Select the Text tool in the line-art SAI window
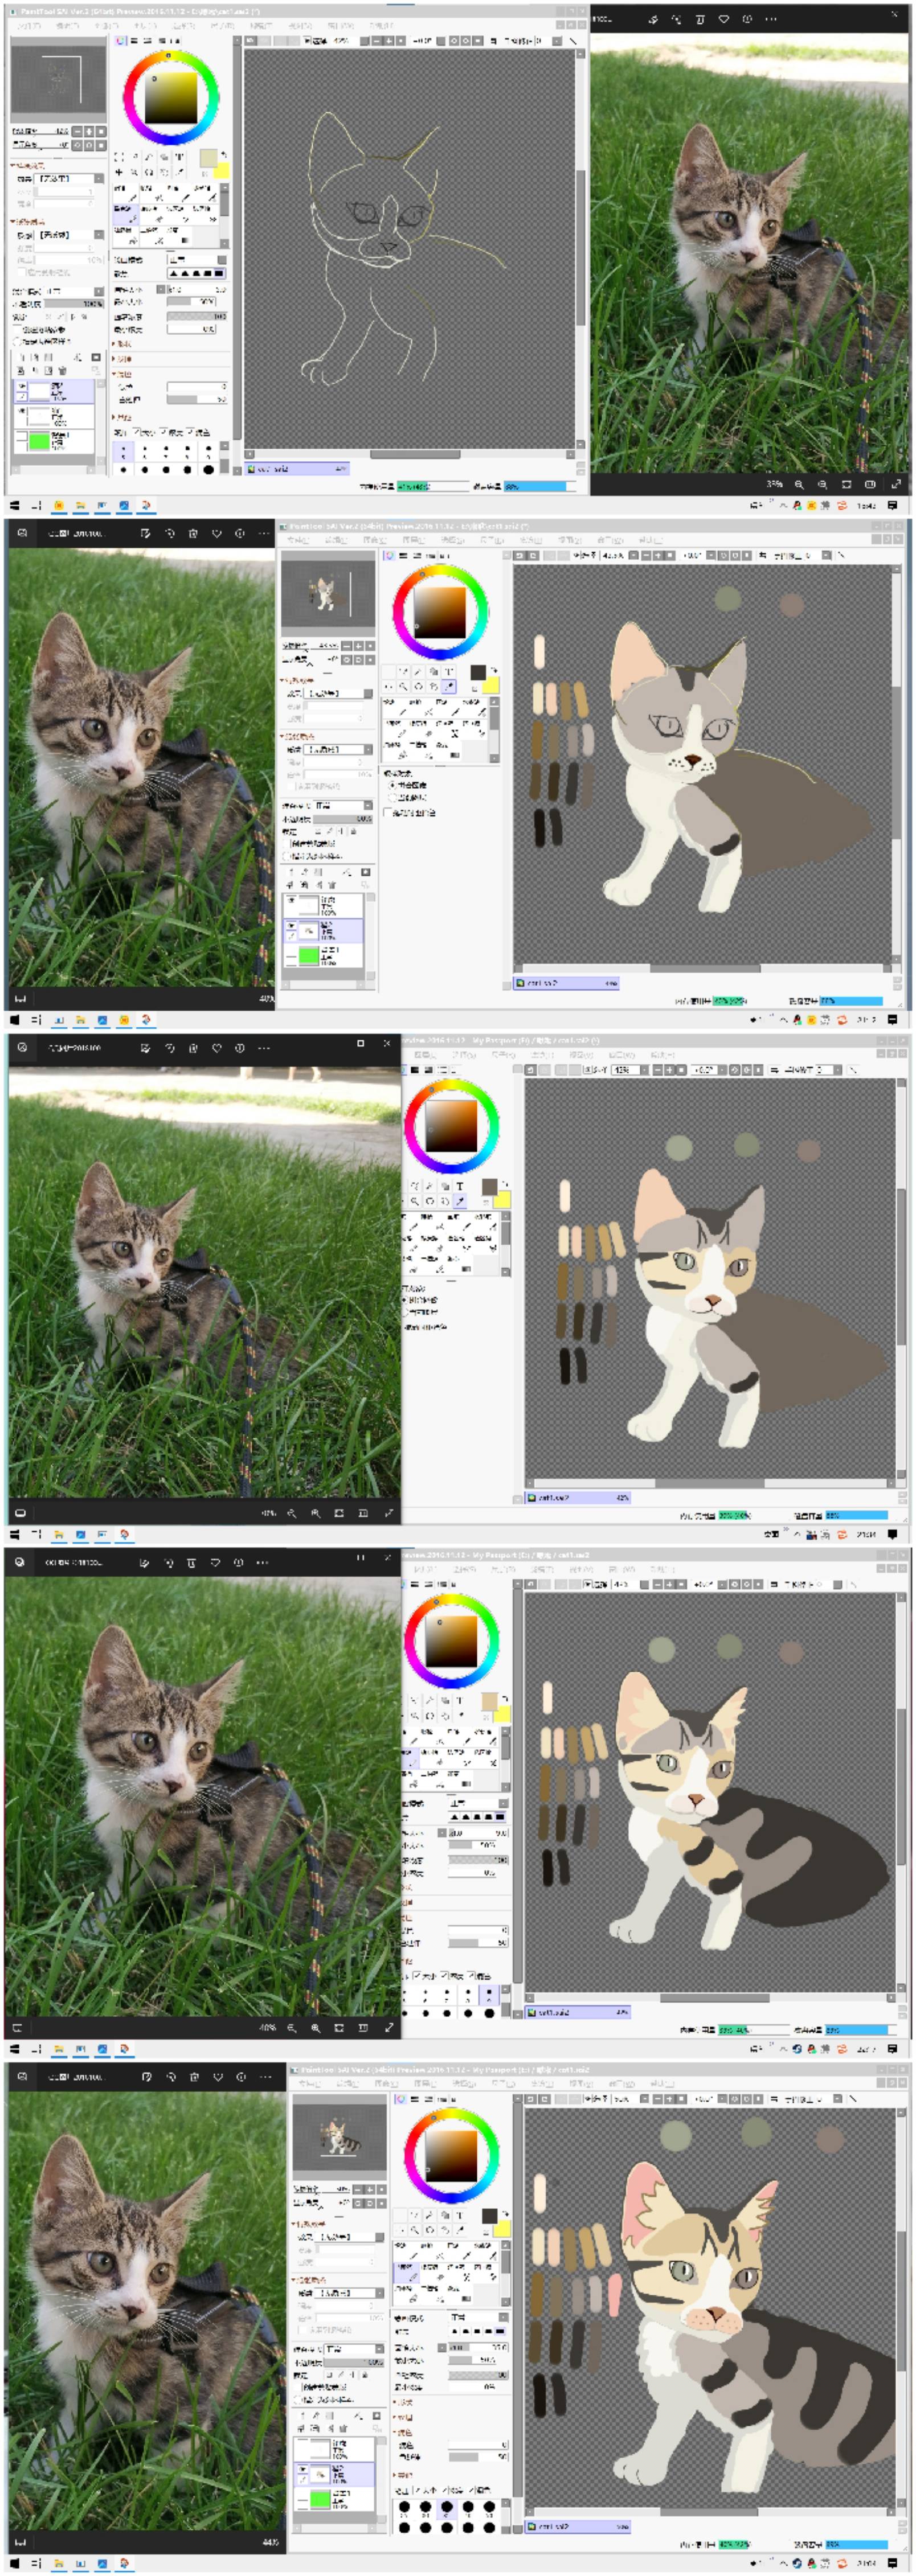 point(180,156)
